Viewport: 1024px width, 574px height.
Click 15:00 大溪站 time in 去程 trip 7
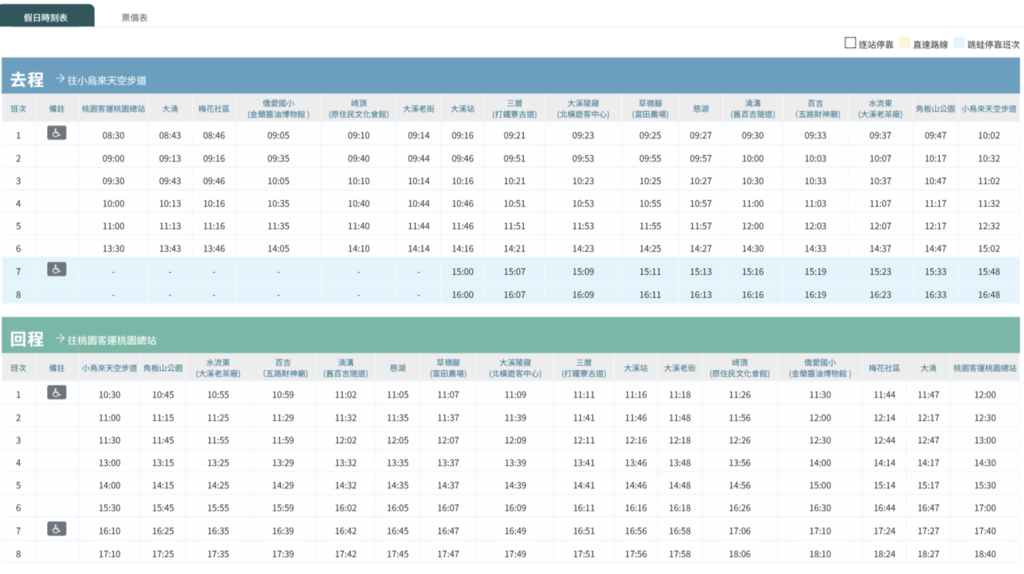[462, 272]
